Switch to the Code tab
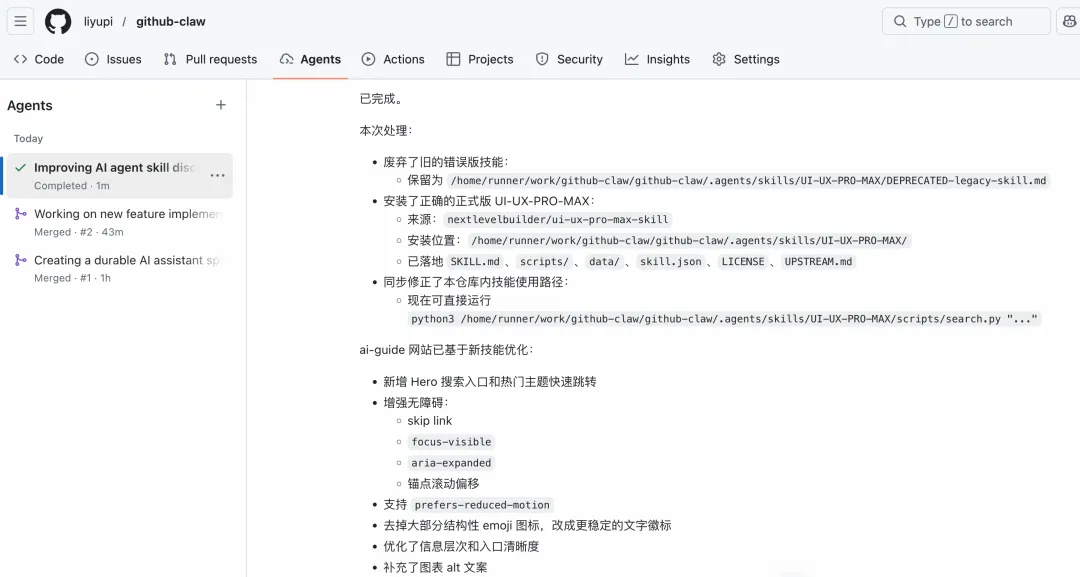 39,59
